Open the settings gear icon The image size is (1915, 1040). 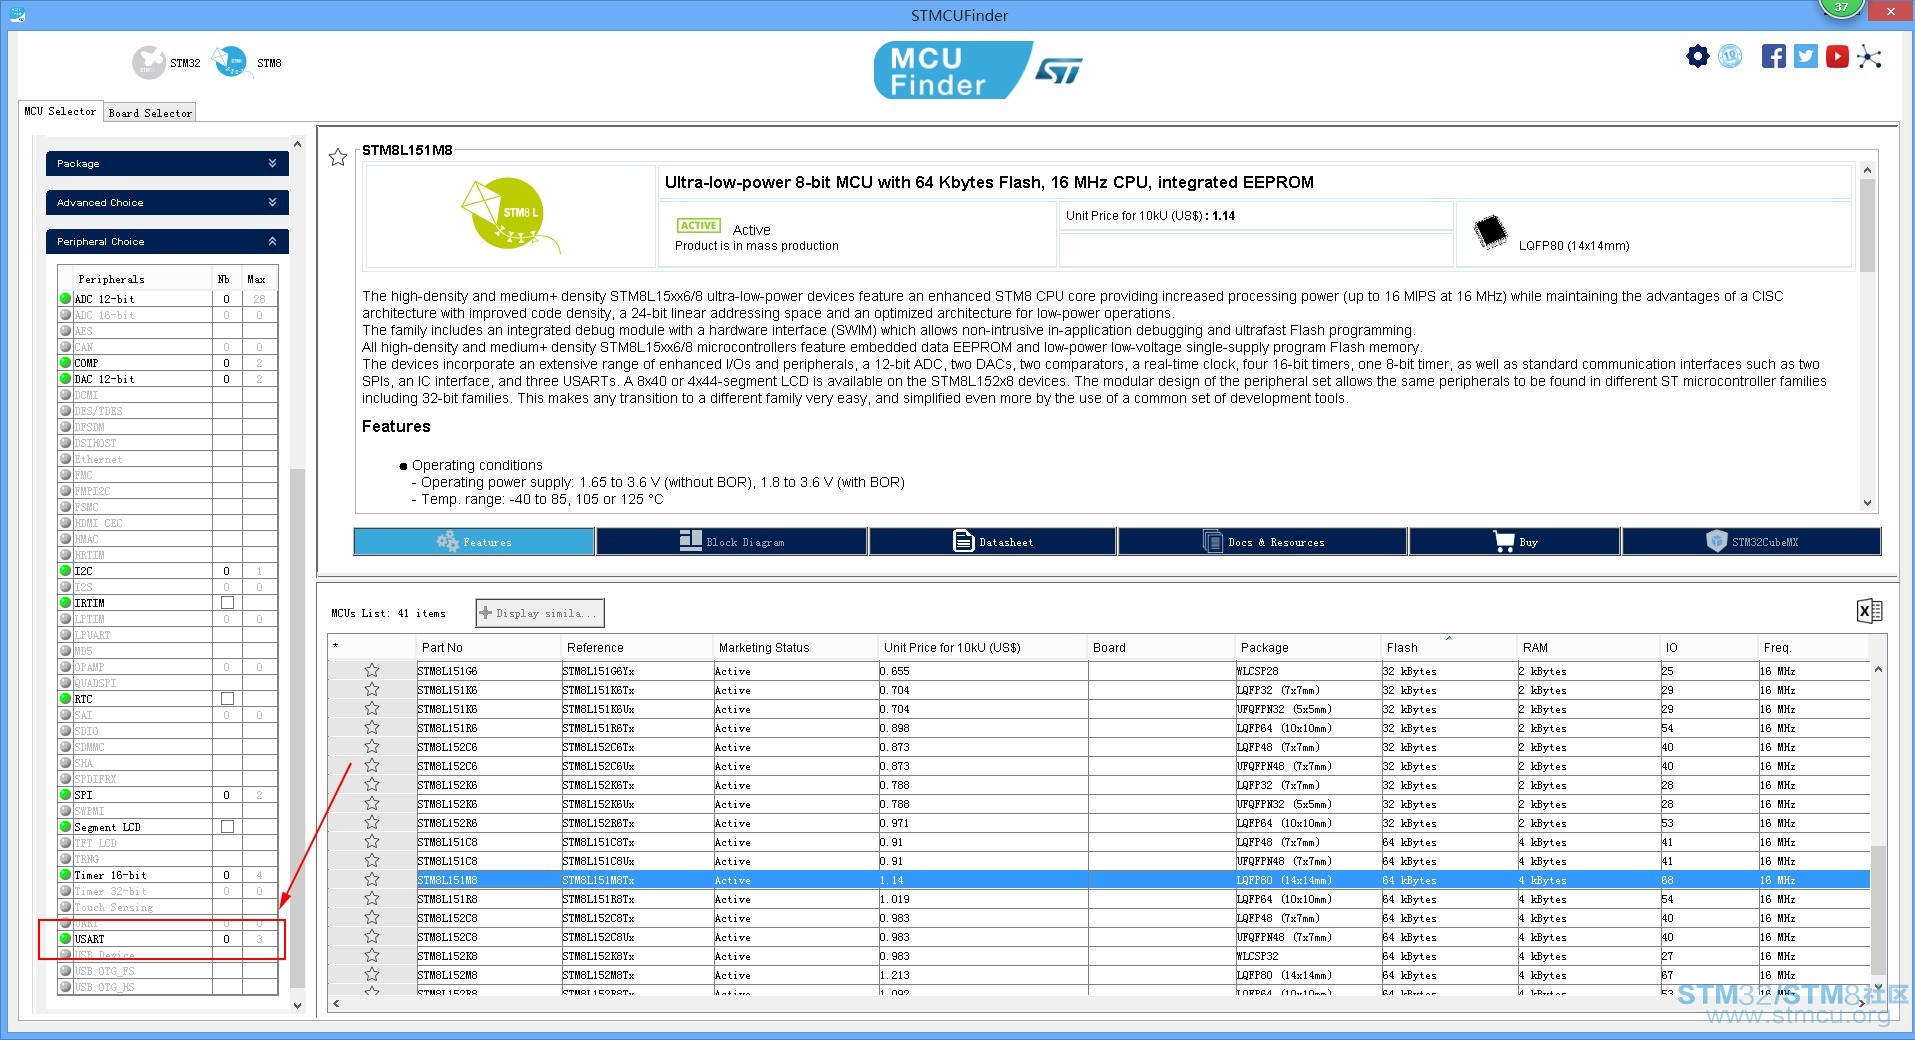[x=1697, y=56]
